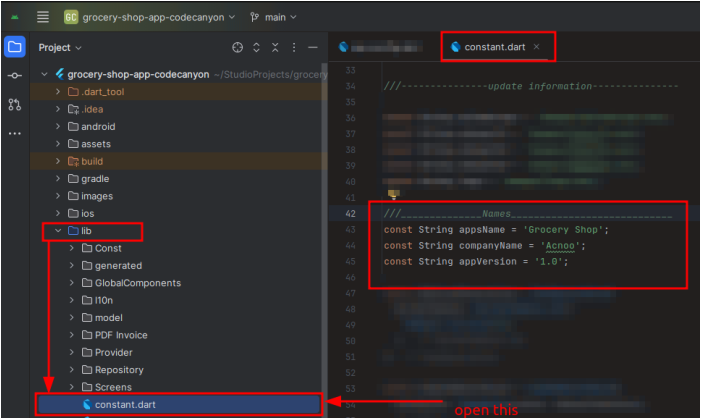Open the Pull Requests tool window icon

click(x=15, y=104)
